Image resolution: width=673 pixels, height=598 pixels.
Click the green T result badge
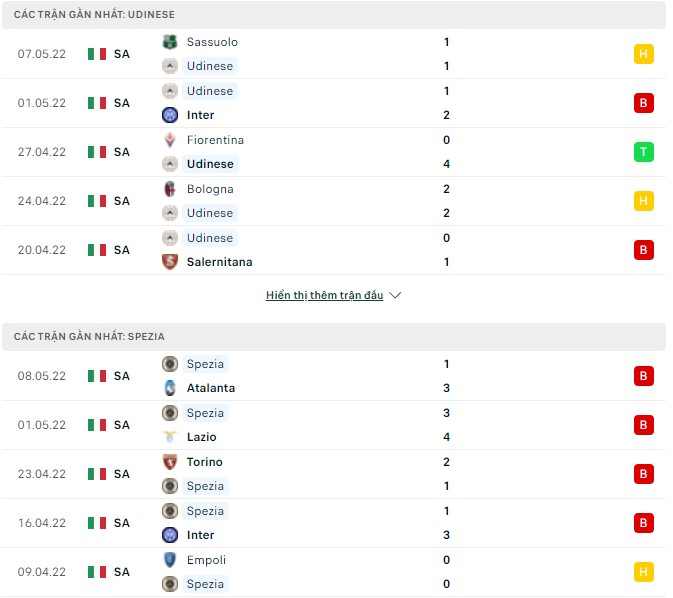tap(644, 152)
